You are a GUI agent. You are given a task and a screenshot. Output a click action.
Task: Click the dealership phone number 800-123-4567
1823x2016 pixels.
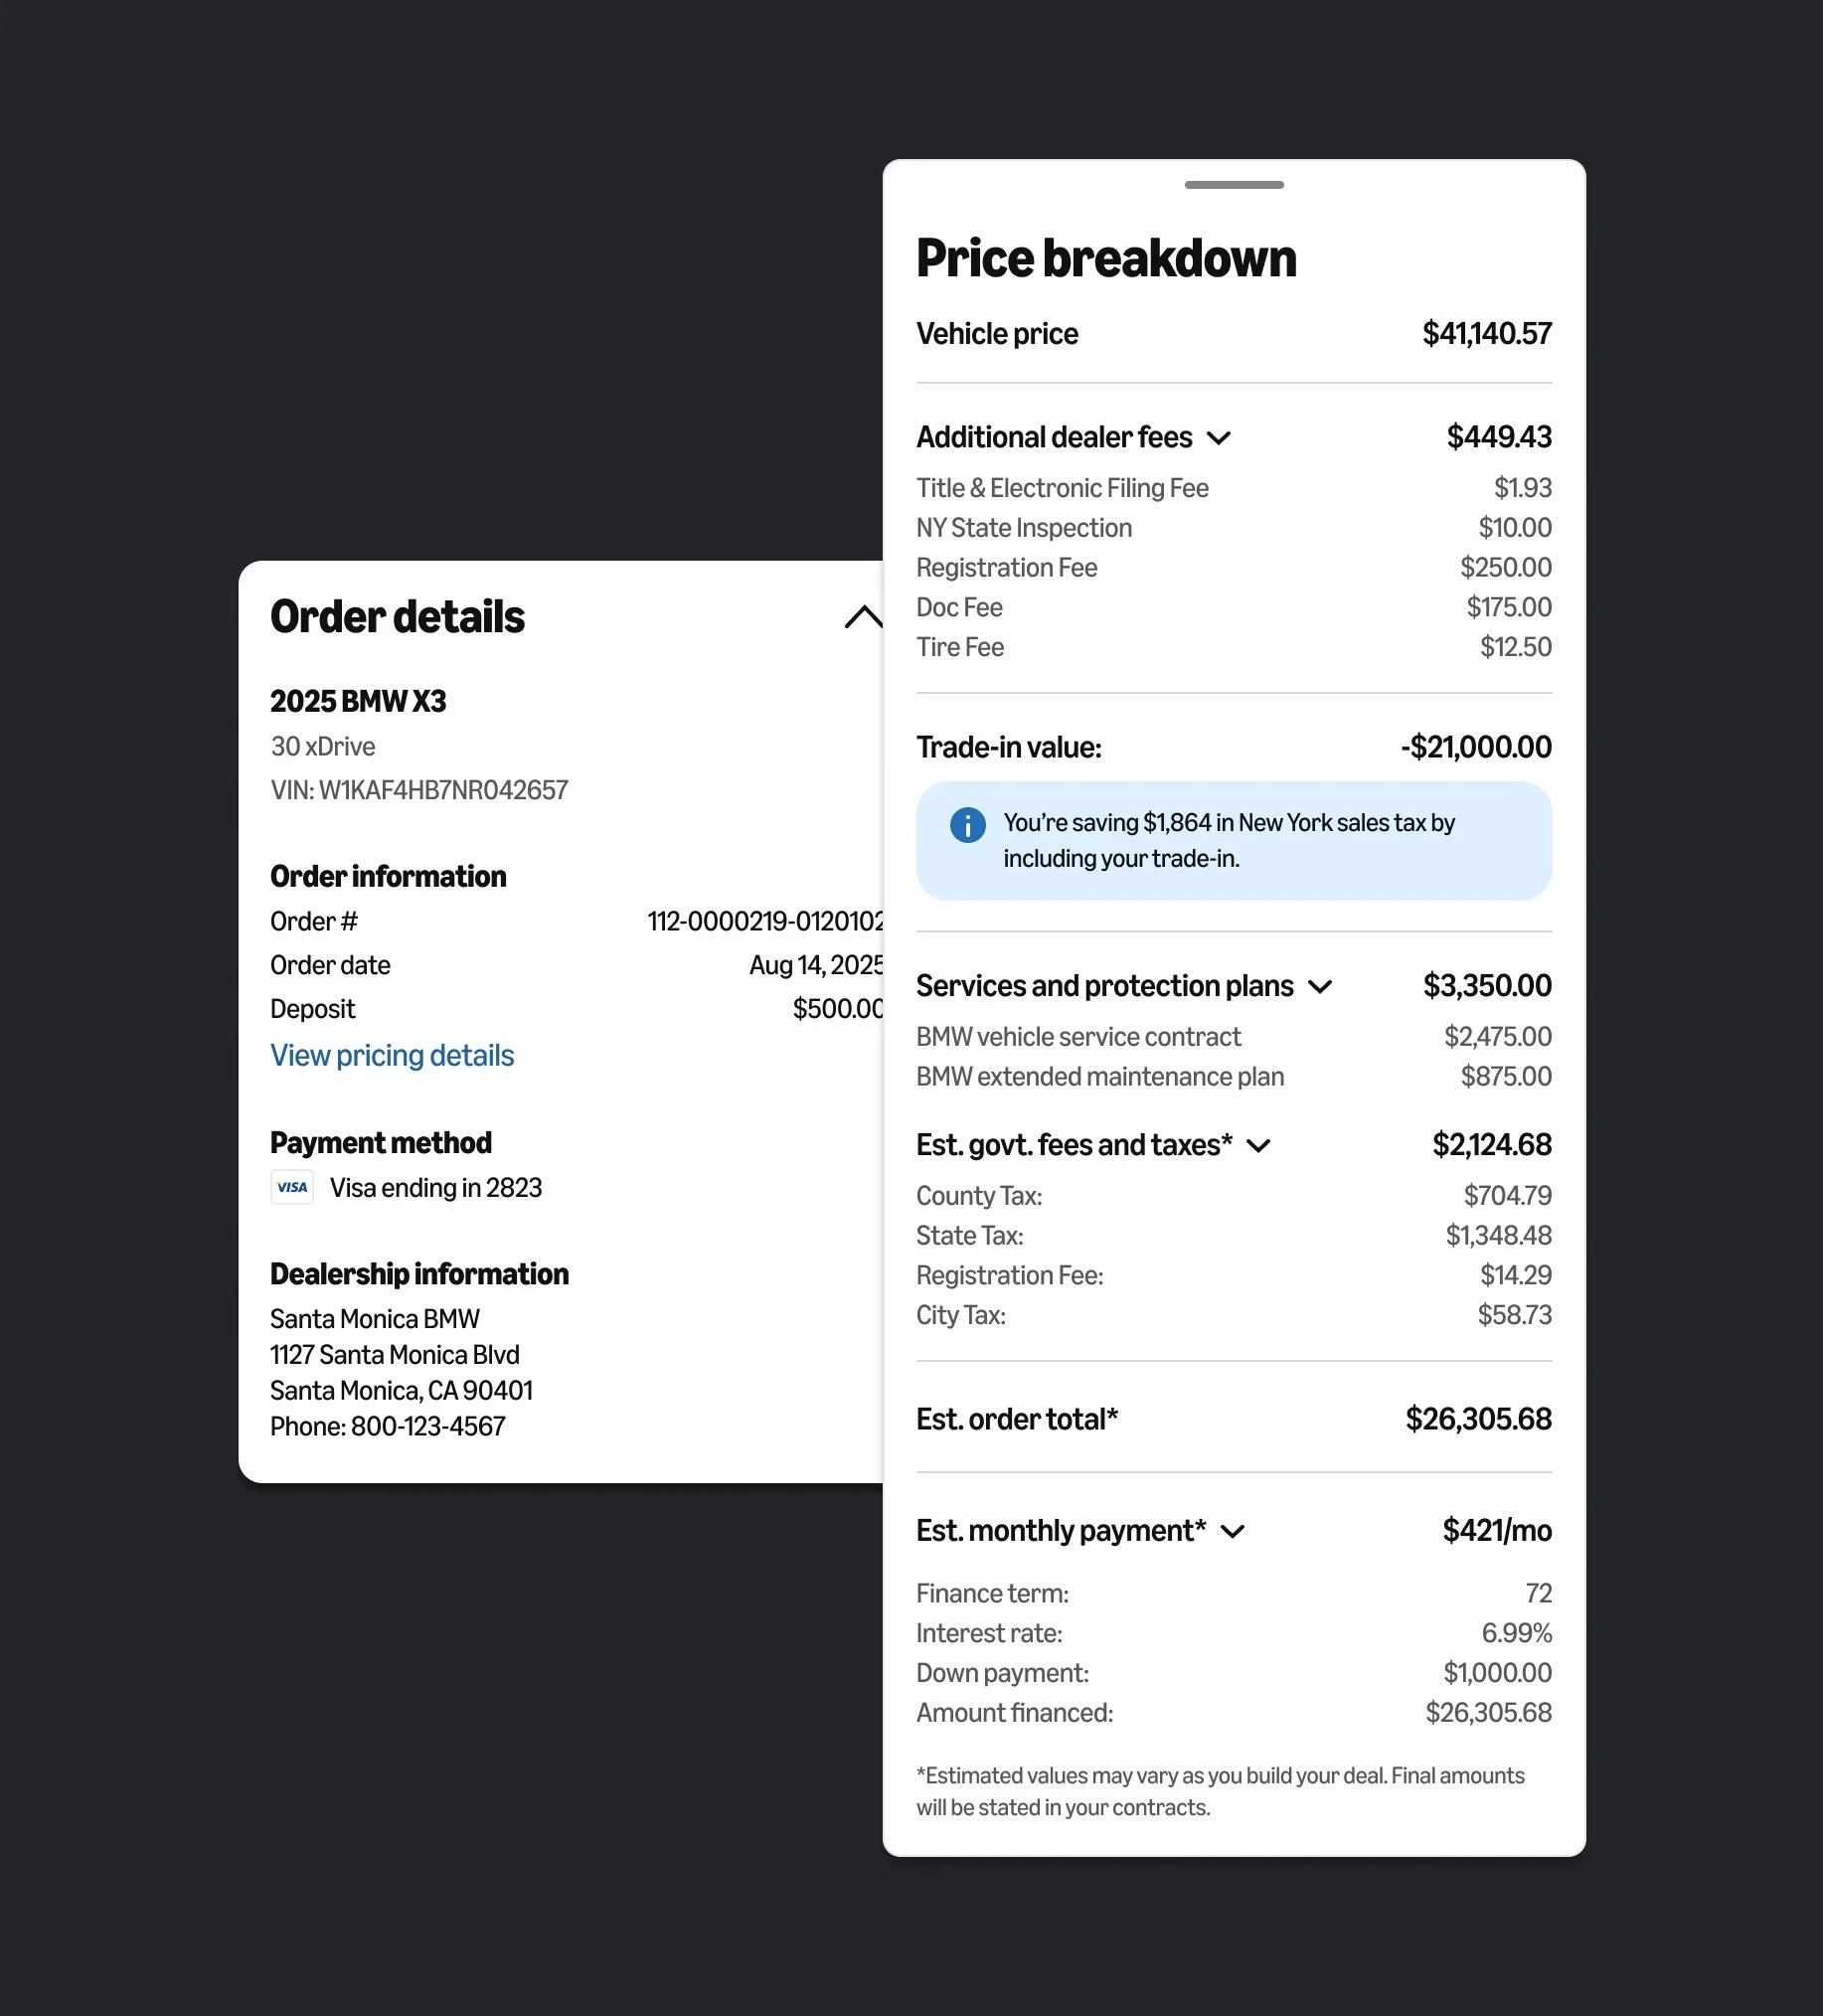tap(428, 1426)
